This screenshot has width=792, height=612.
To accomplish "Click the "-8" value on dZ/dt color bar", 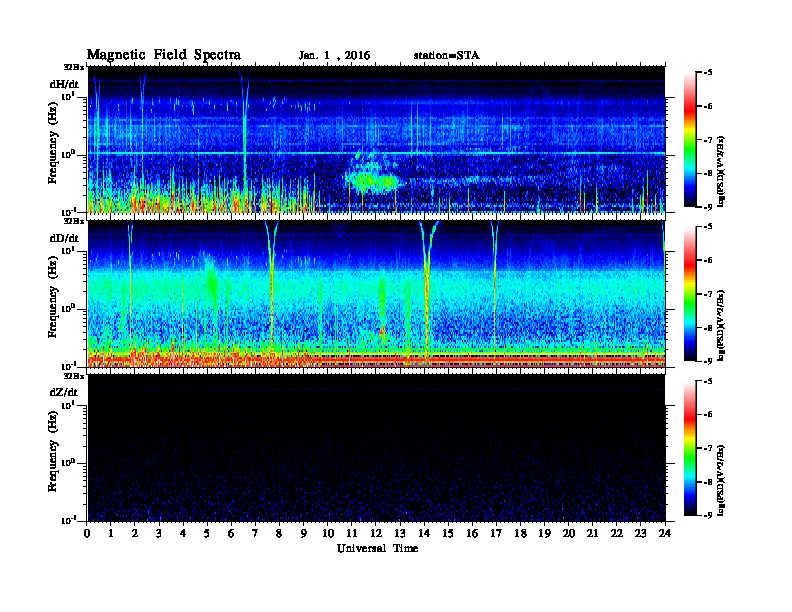I will tap(708, 482).
